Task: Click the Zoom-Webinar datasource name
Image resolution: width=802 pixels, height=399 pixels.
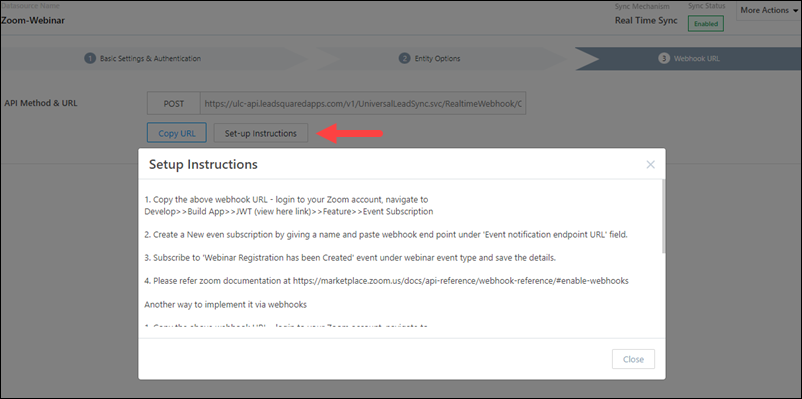Action: (32, 21)
